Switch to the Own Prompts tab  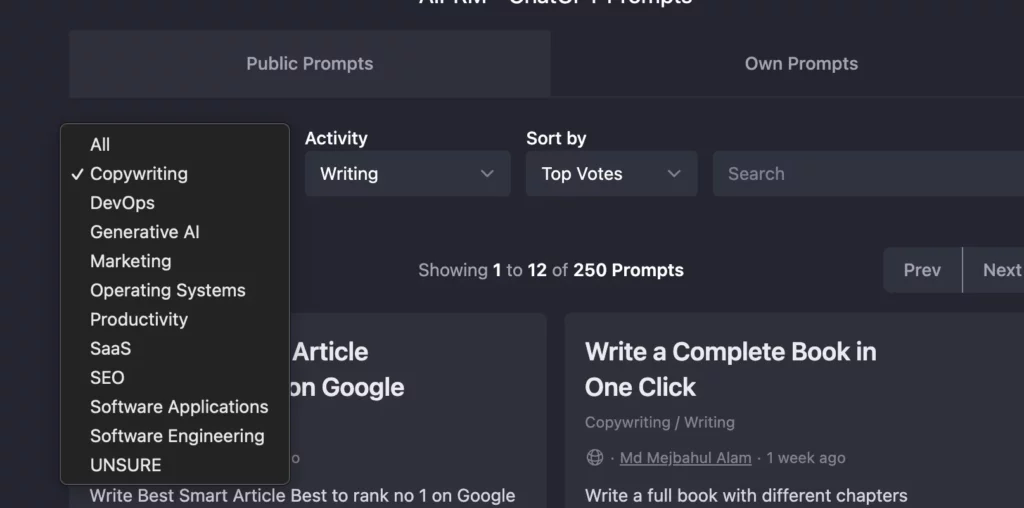(801, 64)
